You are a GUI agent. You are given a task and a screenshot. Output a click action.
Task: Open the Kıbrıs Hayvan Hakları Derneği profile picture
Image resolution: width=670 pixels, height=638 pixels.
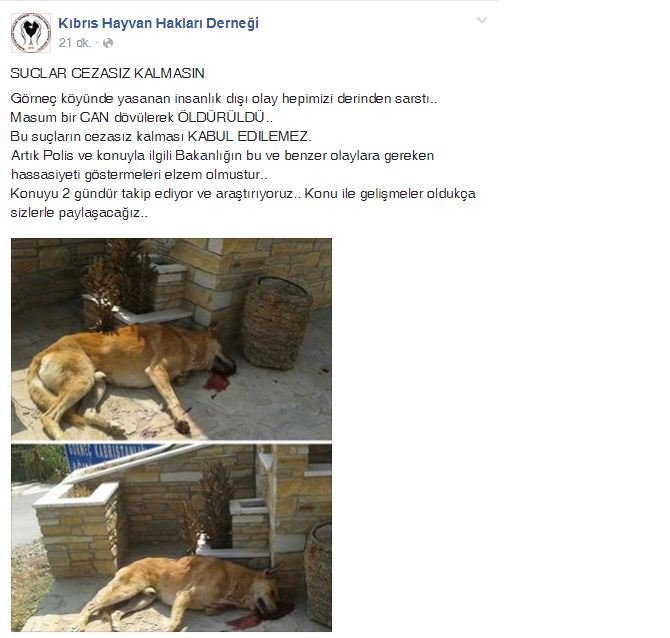(31, 33)
